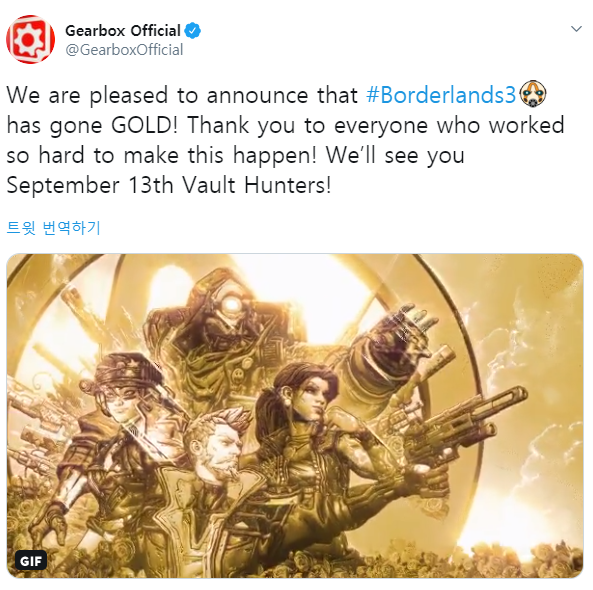
Task: Click the 'September 13th Vault Hunters!' line
Action: (169, 185)
